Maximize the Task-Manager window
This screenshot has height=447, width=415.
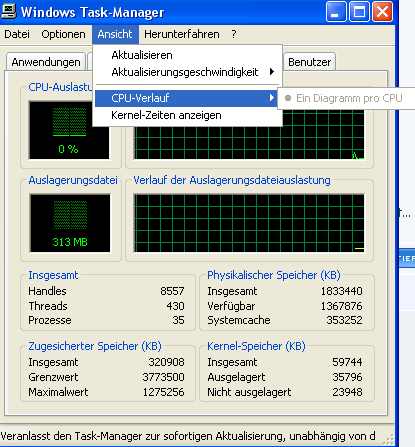click(359, 12)
